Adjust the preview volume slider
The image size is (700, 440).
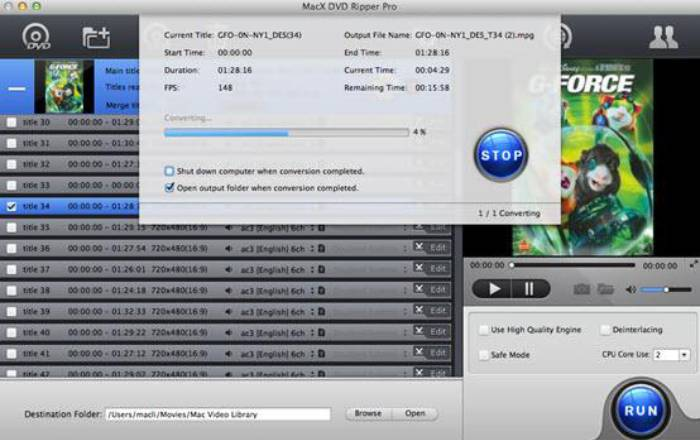pos(666,290)
